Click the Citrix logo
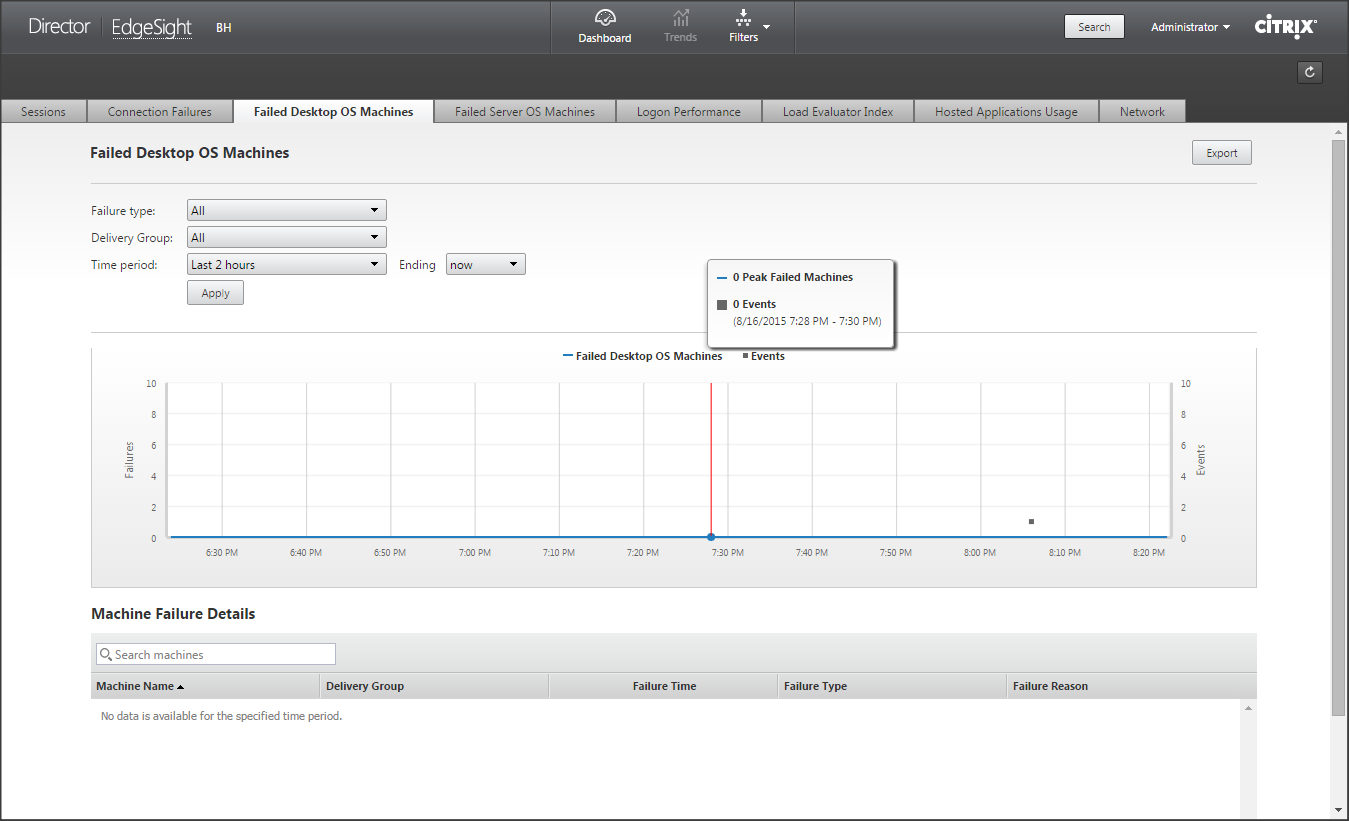The height and width of the screenshot is (821, 1349). 1285,27
